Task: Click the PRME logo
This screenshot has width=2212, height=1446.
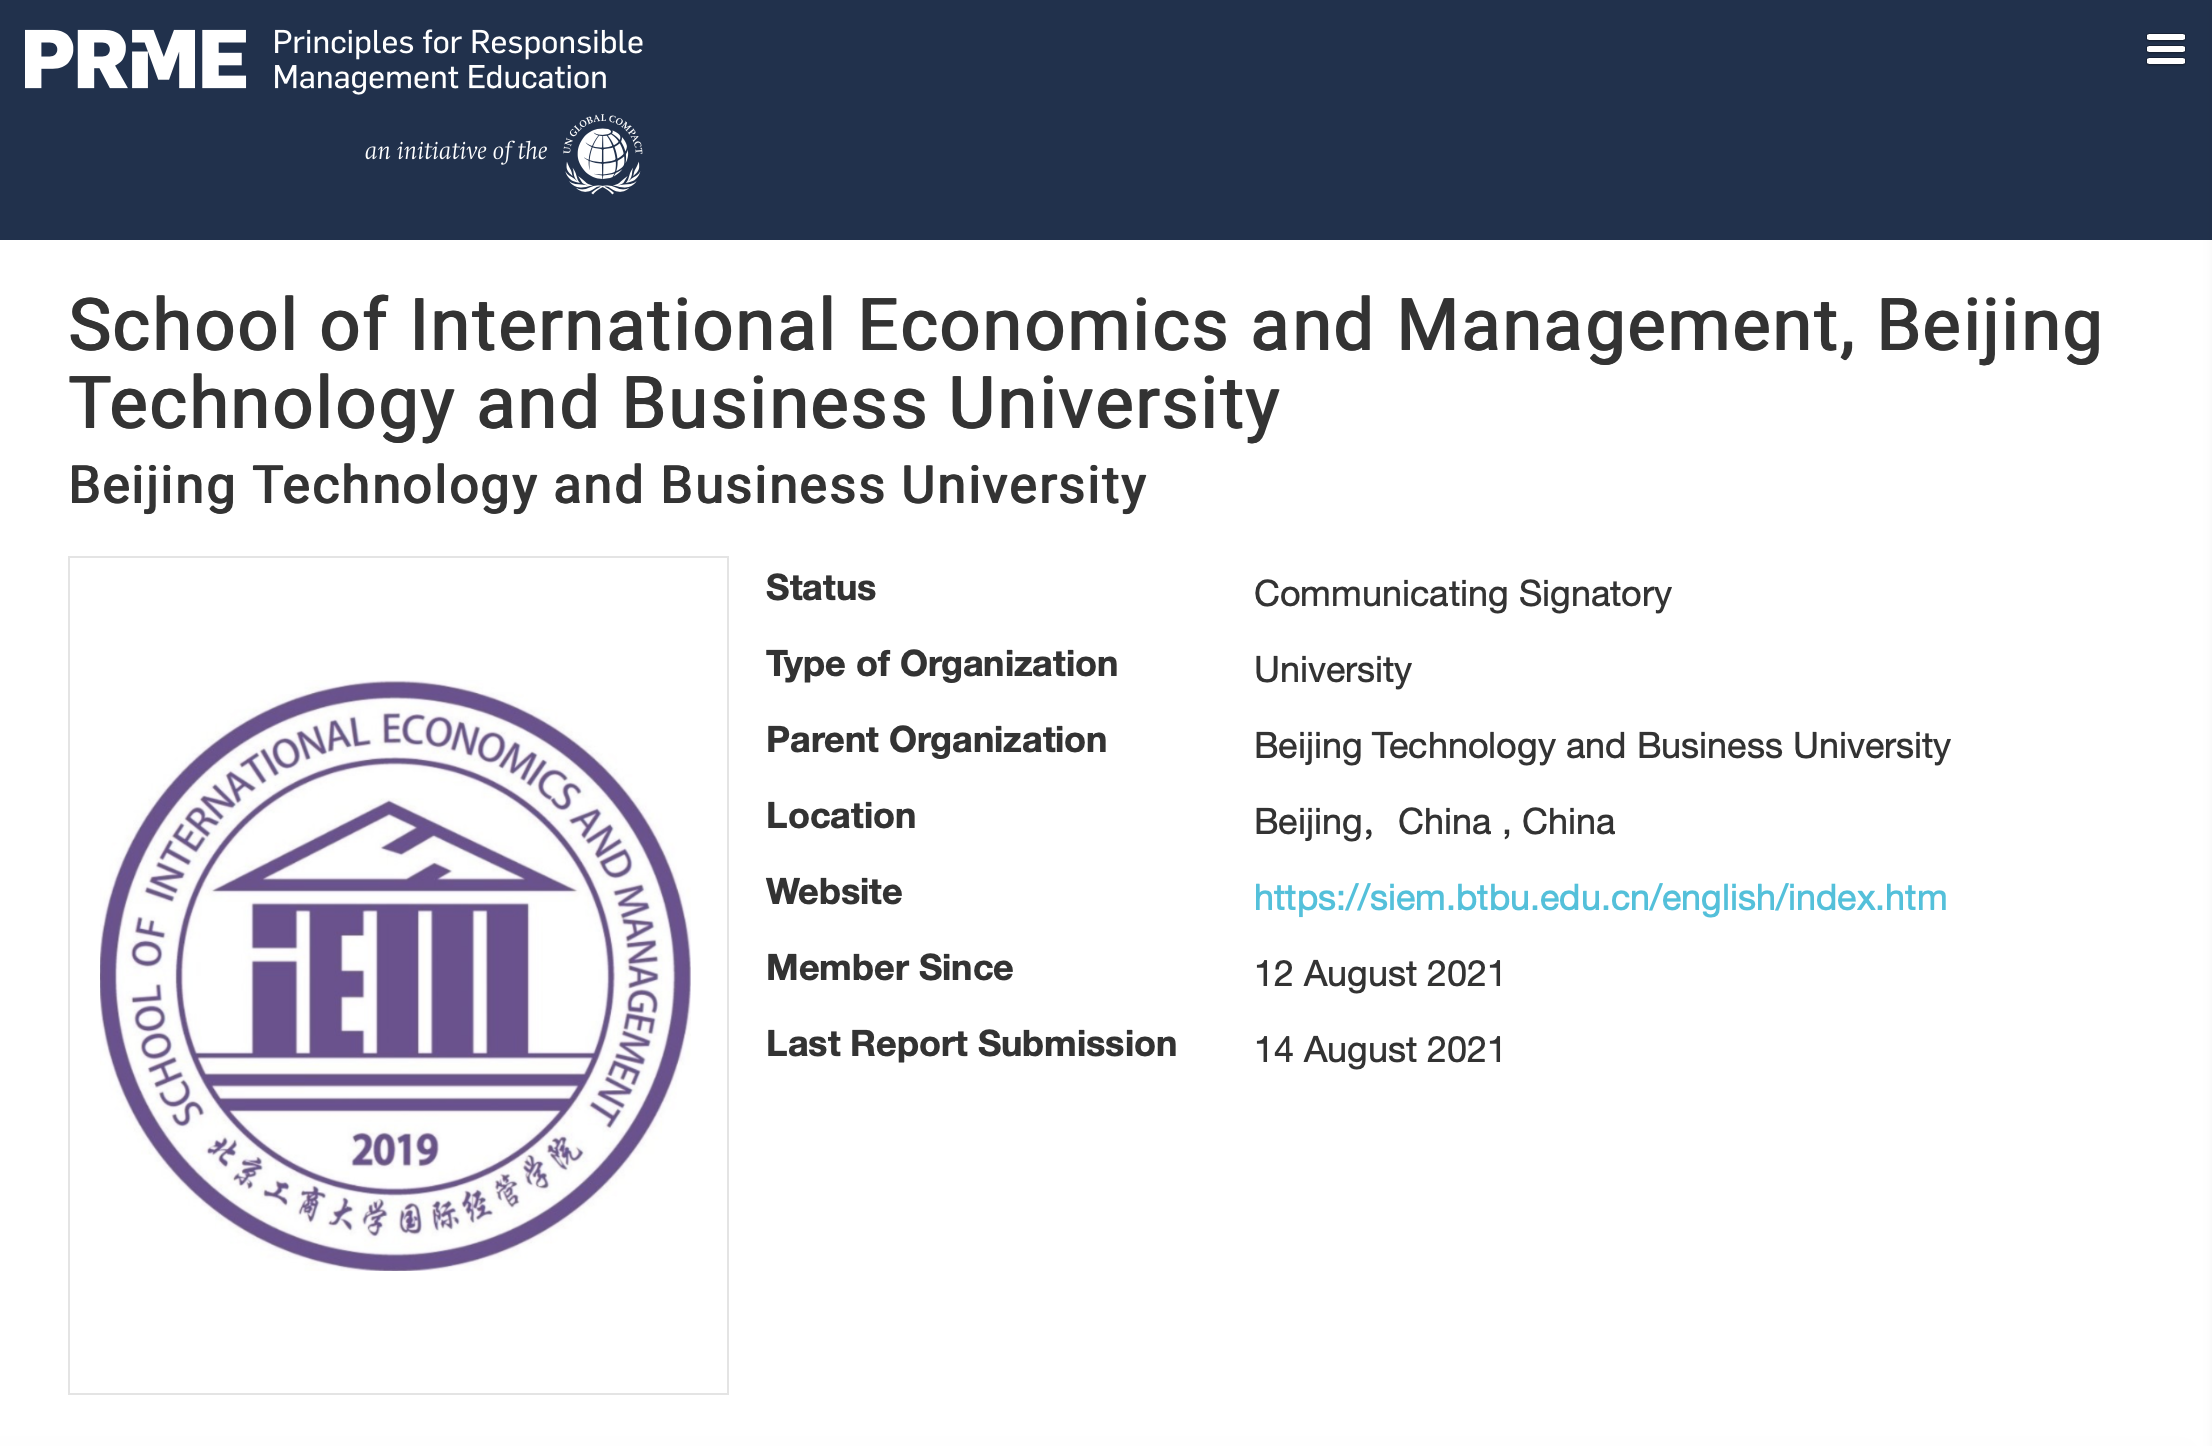Action: [x=135, y=60]
